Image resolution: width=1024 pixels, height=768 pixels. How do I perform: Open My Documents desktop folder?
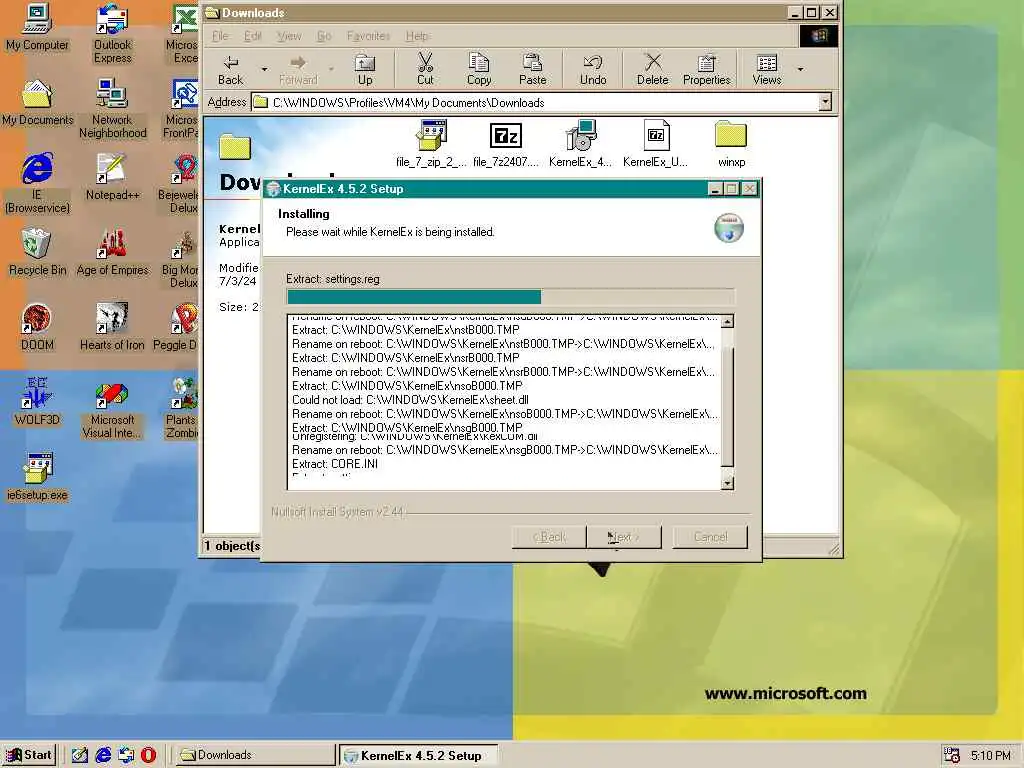(37, 103)
